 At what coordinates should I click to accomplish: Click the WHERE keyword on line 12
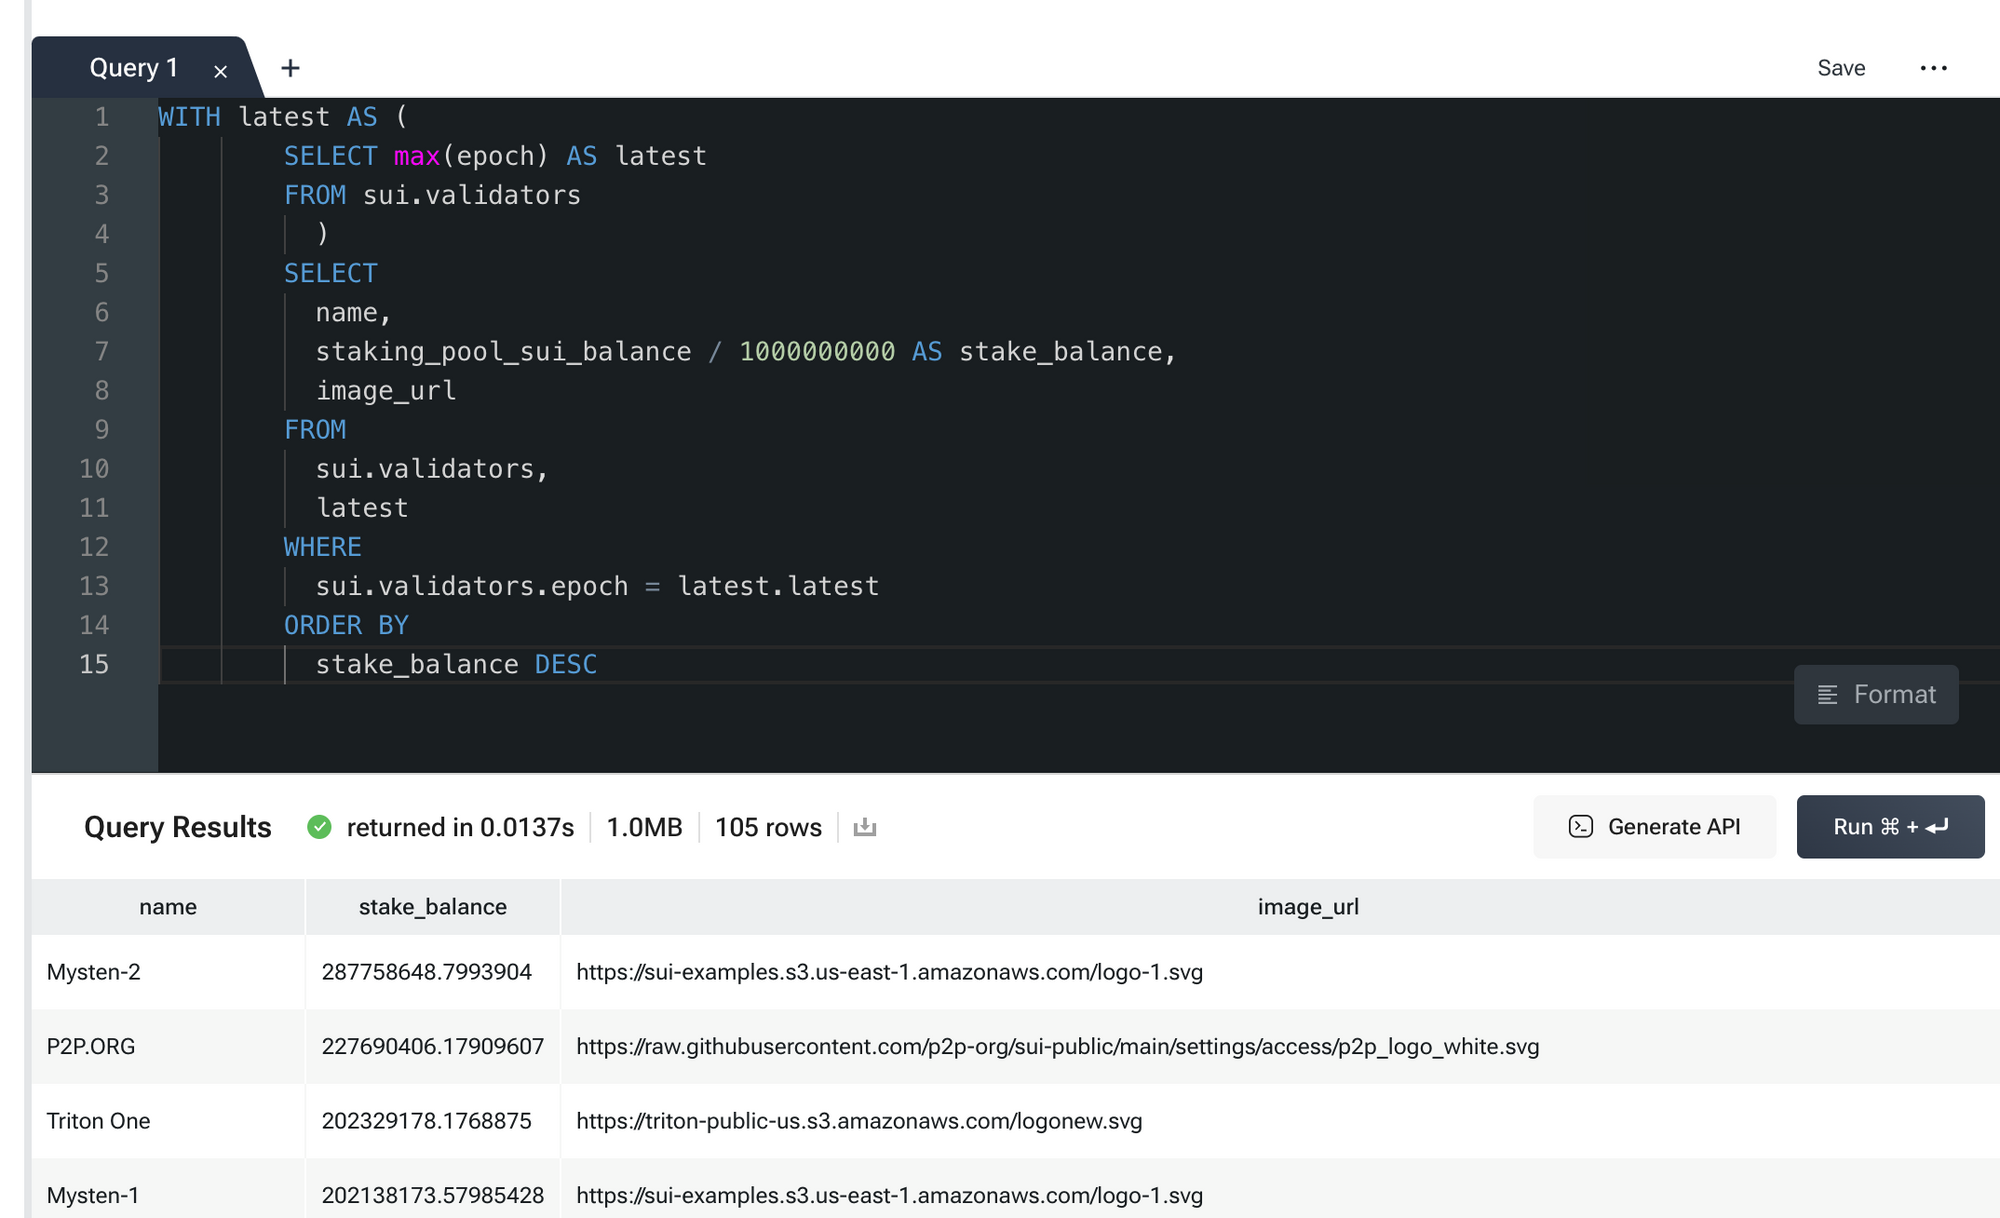pos(323,547)
